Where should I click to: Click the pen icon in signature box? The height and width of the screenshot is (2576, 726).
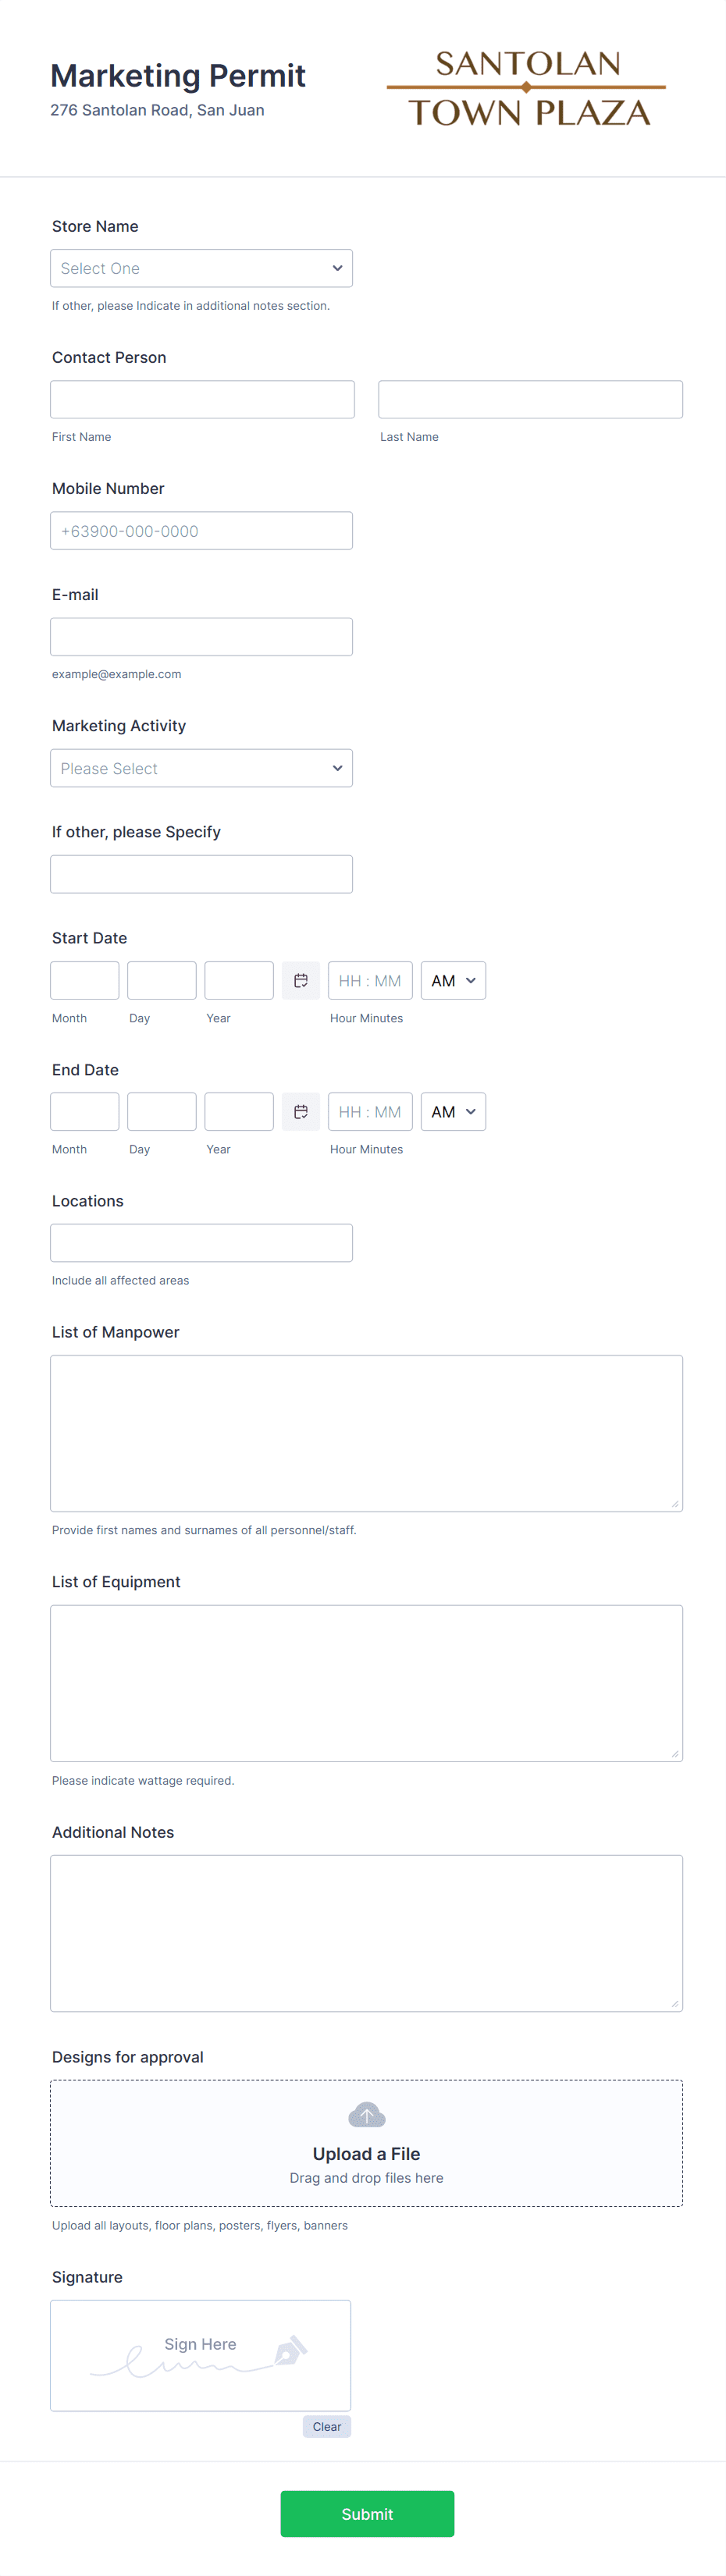coord(290,2350)
